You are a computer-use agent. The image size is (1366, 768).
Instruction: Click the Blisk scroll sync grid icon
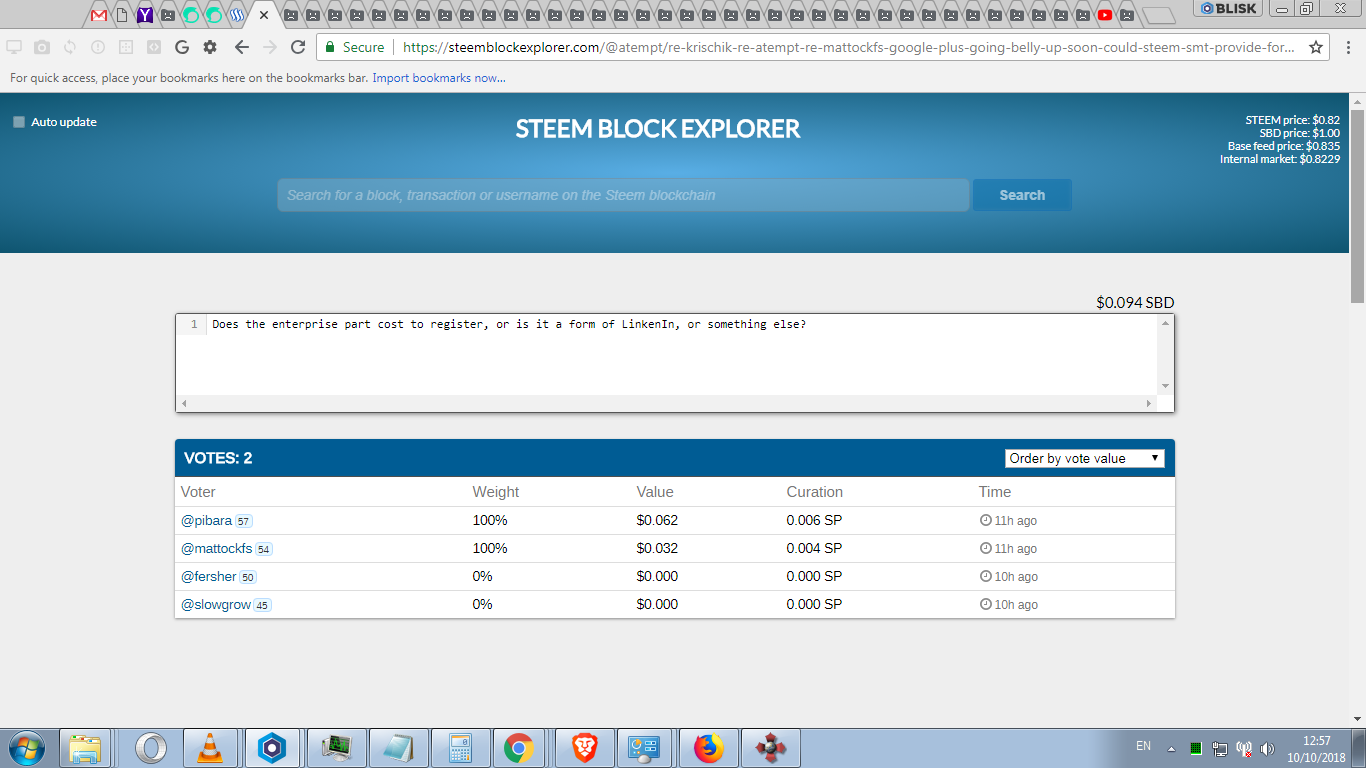(126, 47)
